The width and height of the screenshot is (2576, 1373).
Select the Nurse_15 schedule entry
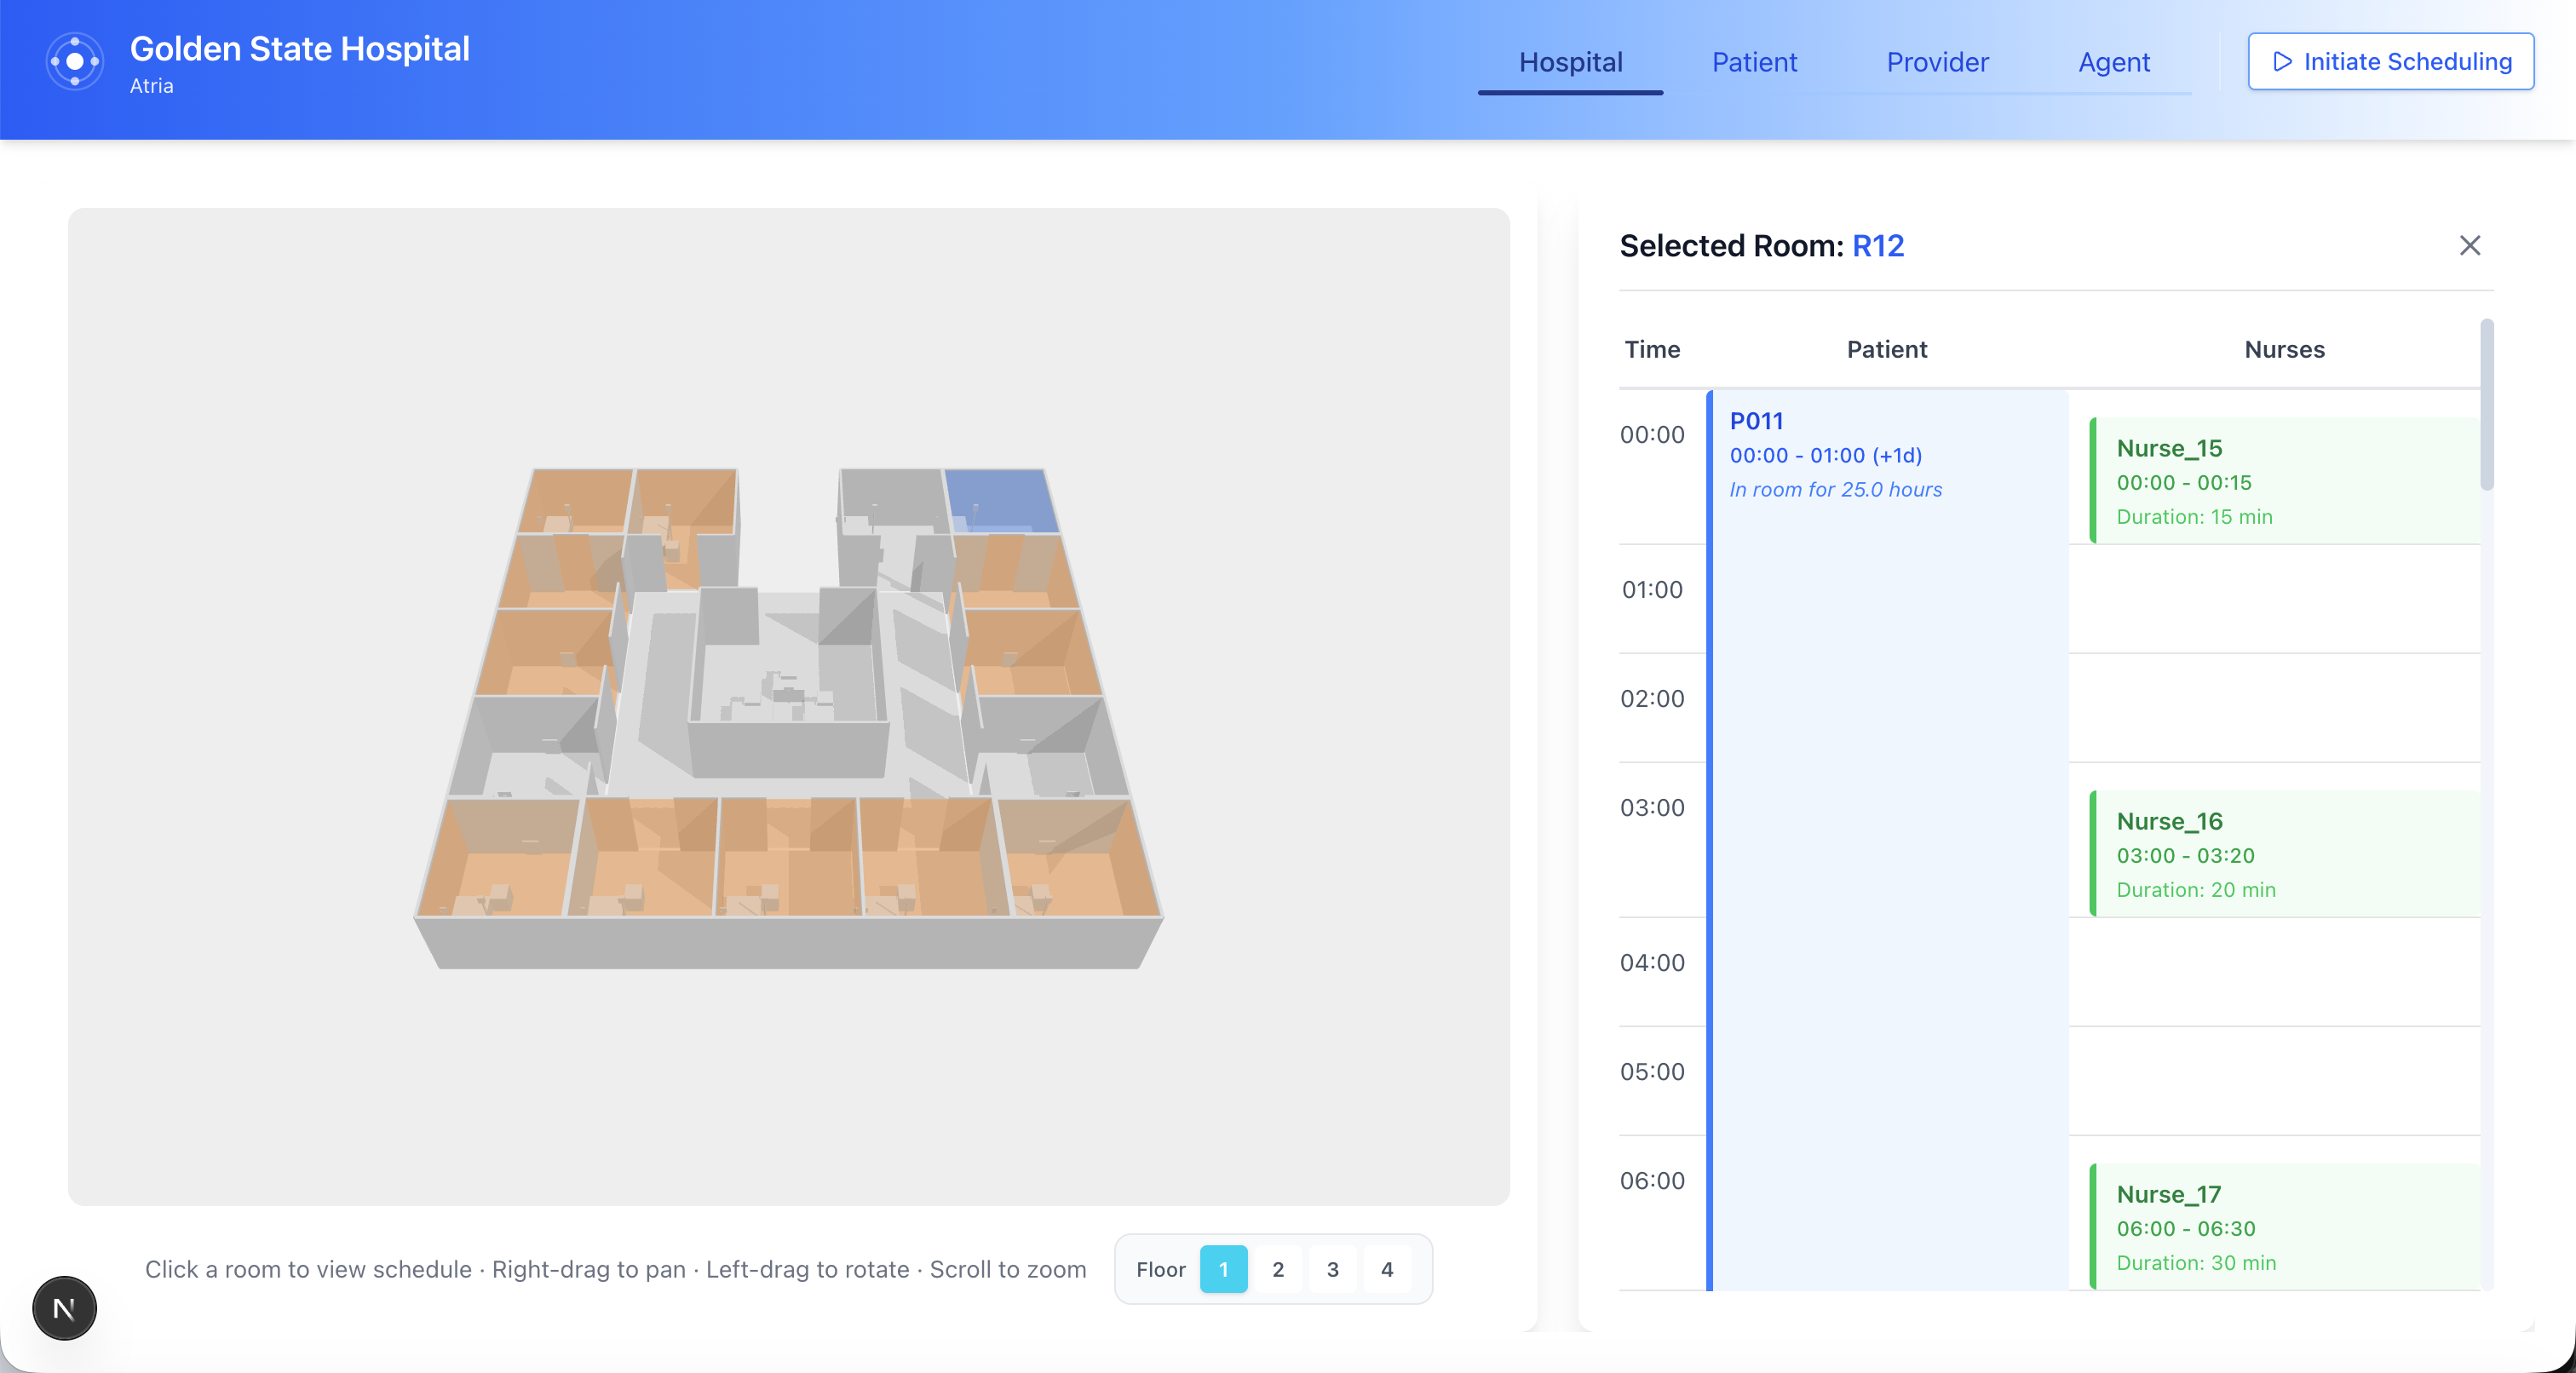coord(2284,481)
